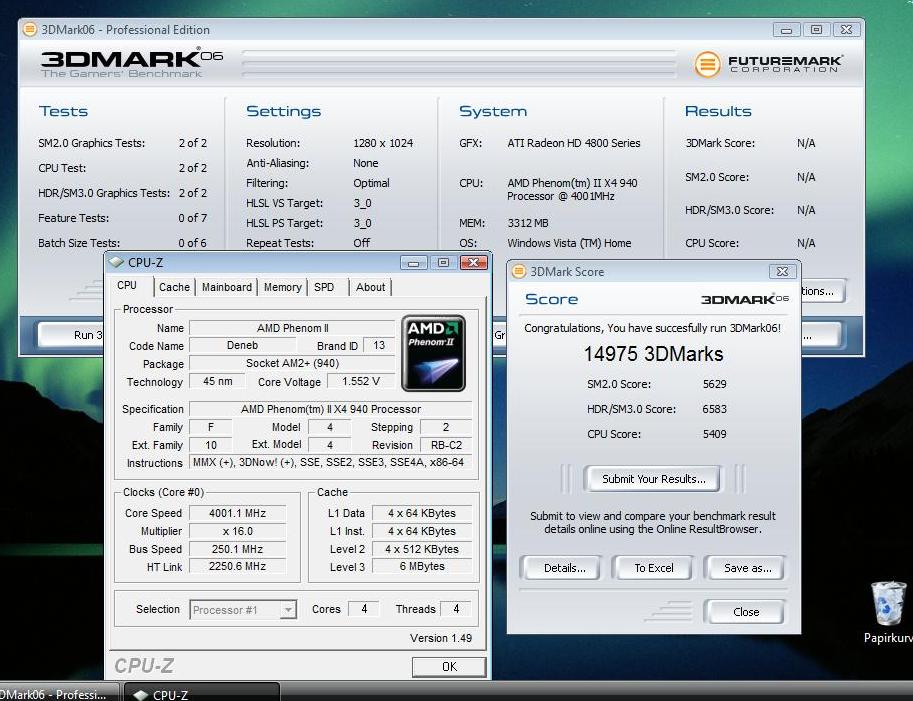Click the Core Voltage value 1.552 V
The width and height of the screenshot is (913, 701).
361,381
